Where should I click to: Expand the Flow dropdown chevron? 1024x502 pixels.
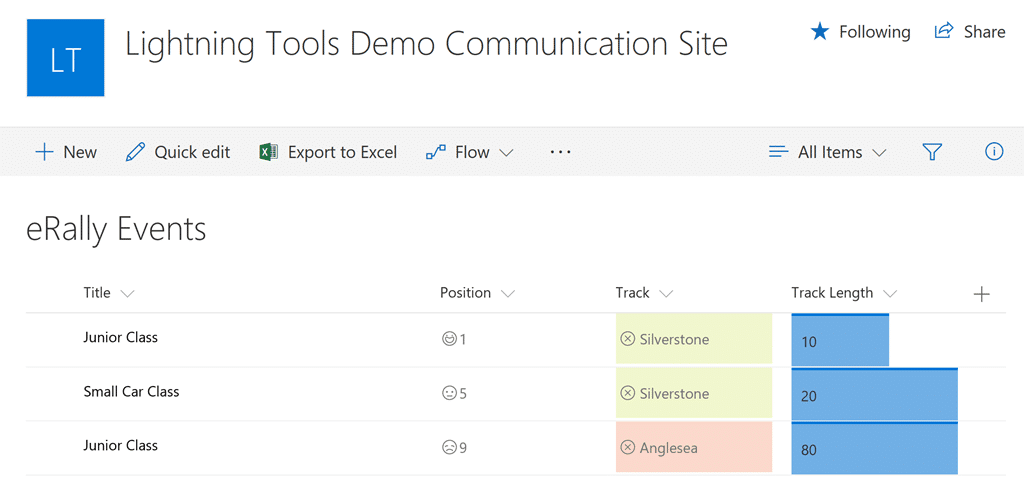click(x=506, y=153)
